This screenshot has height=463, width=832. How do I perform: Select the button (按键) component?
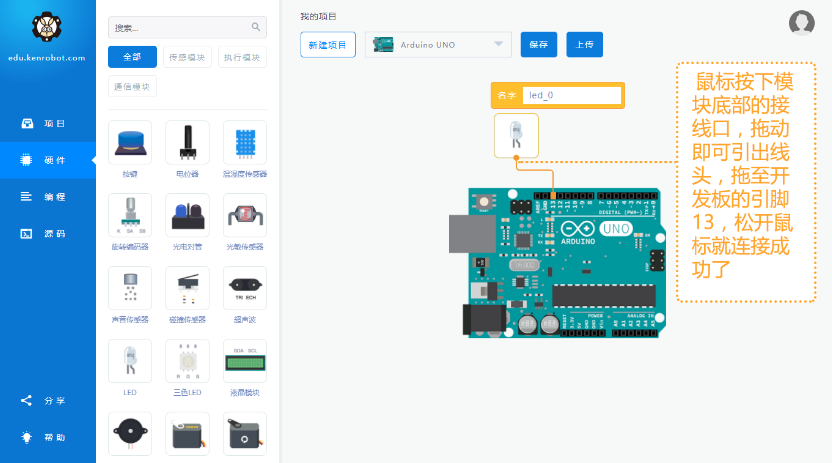pyautogui.click(x=130, y=143)
